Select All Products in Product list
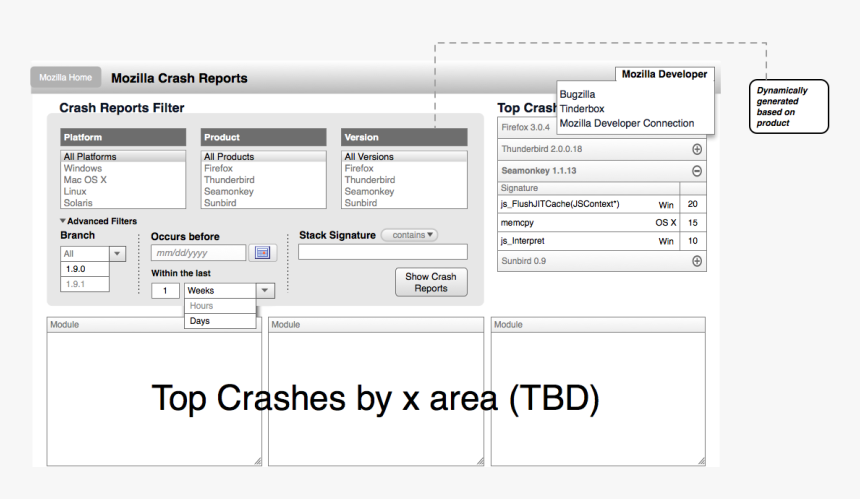This screenshot has width=860, height=499. [x=263, y=156]
